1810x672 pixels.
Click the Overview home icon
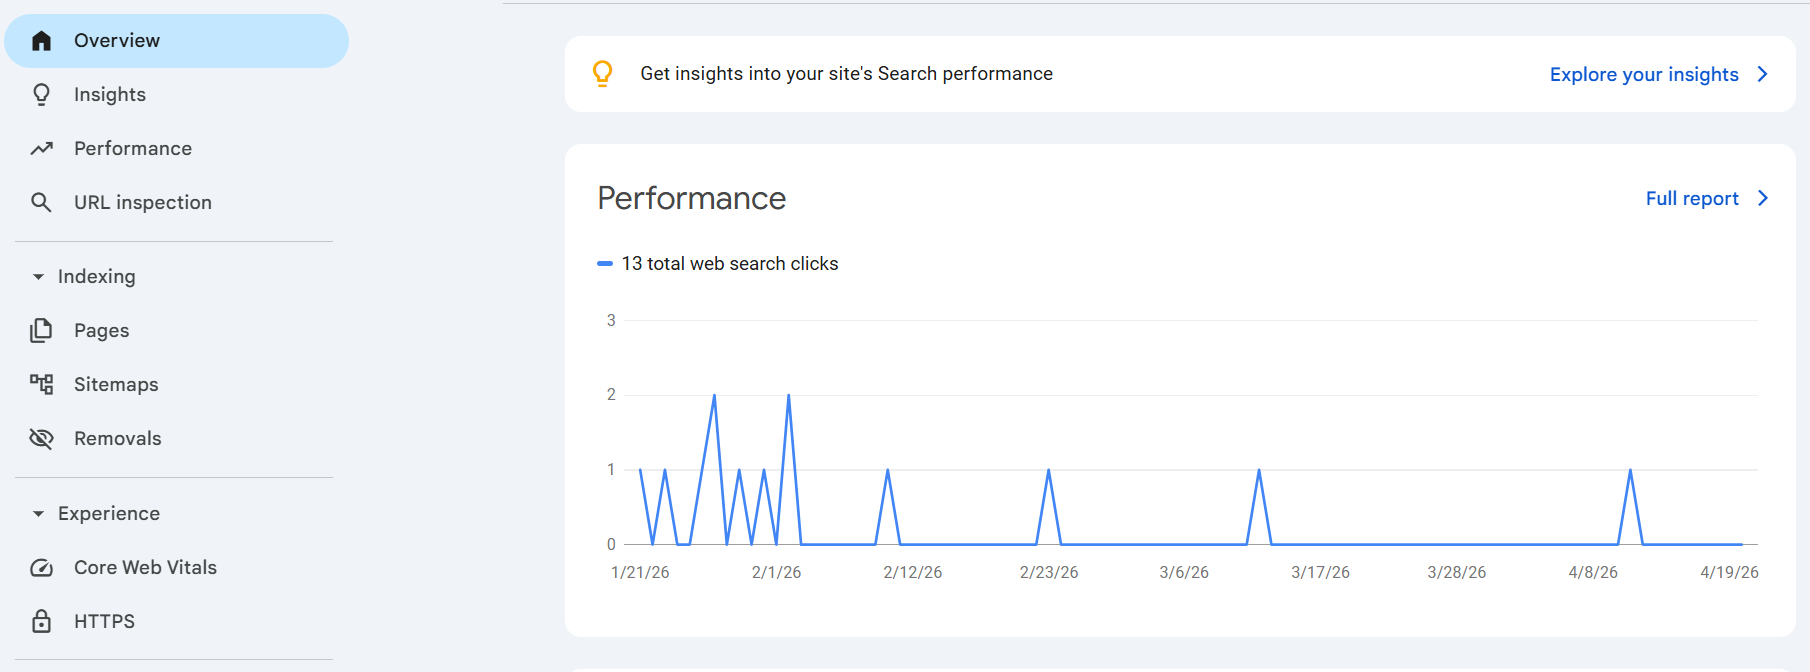pos(41,41)
